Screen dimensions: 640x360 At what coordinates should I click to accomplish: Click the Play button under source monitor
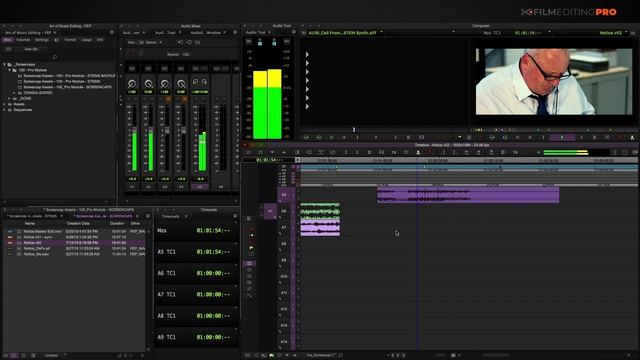pyautogui.click(x=376, y=138)
